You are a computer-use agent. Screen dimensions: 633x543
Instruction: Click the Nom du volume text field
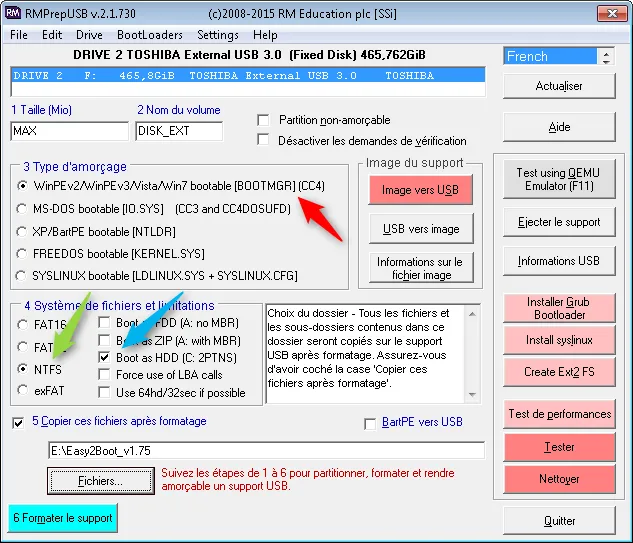click(x=179, y=131)
